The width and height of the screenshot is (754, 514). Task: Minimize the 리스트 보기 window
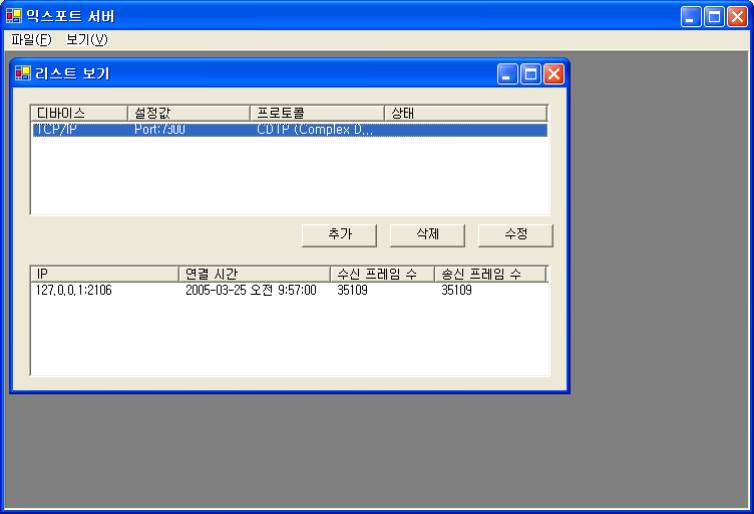[x=507, y=74]
